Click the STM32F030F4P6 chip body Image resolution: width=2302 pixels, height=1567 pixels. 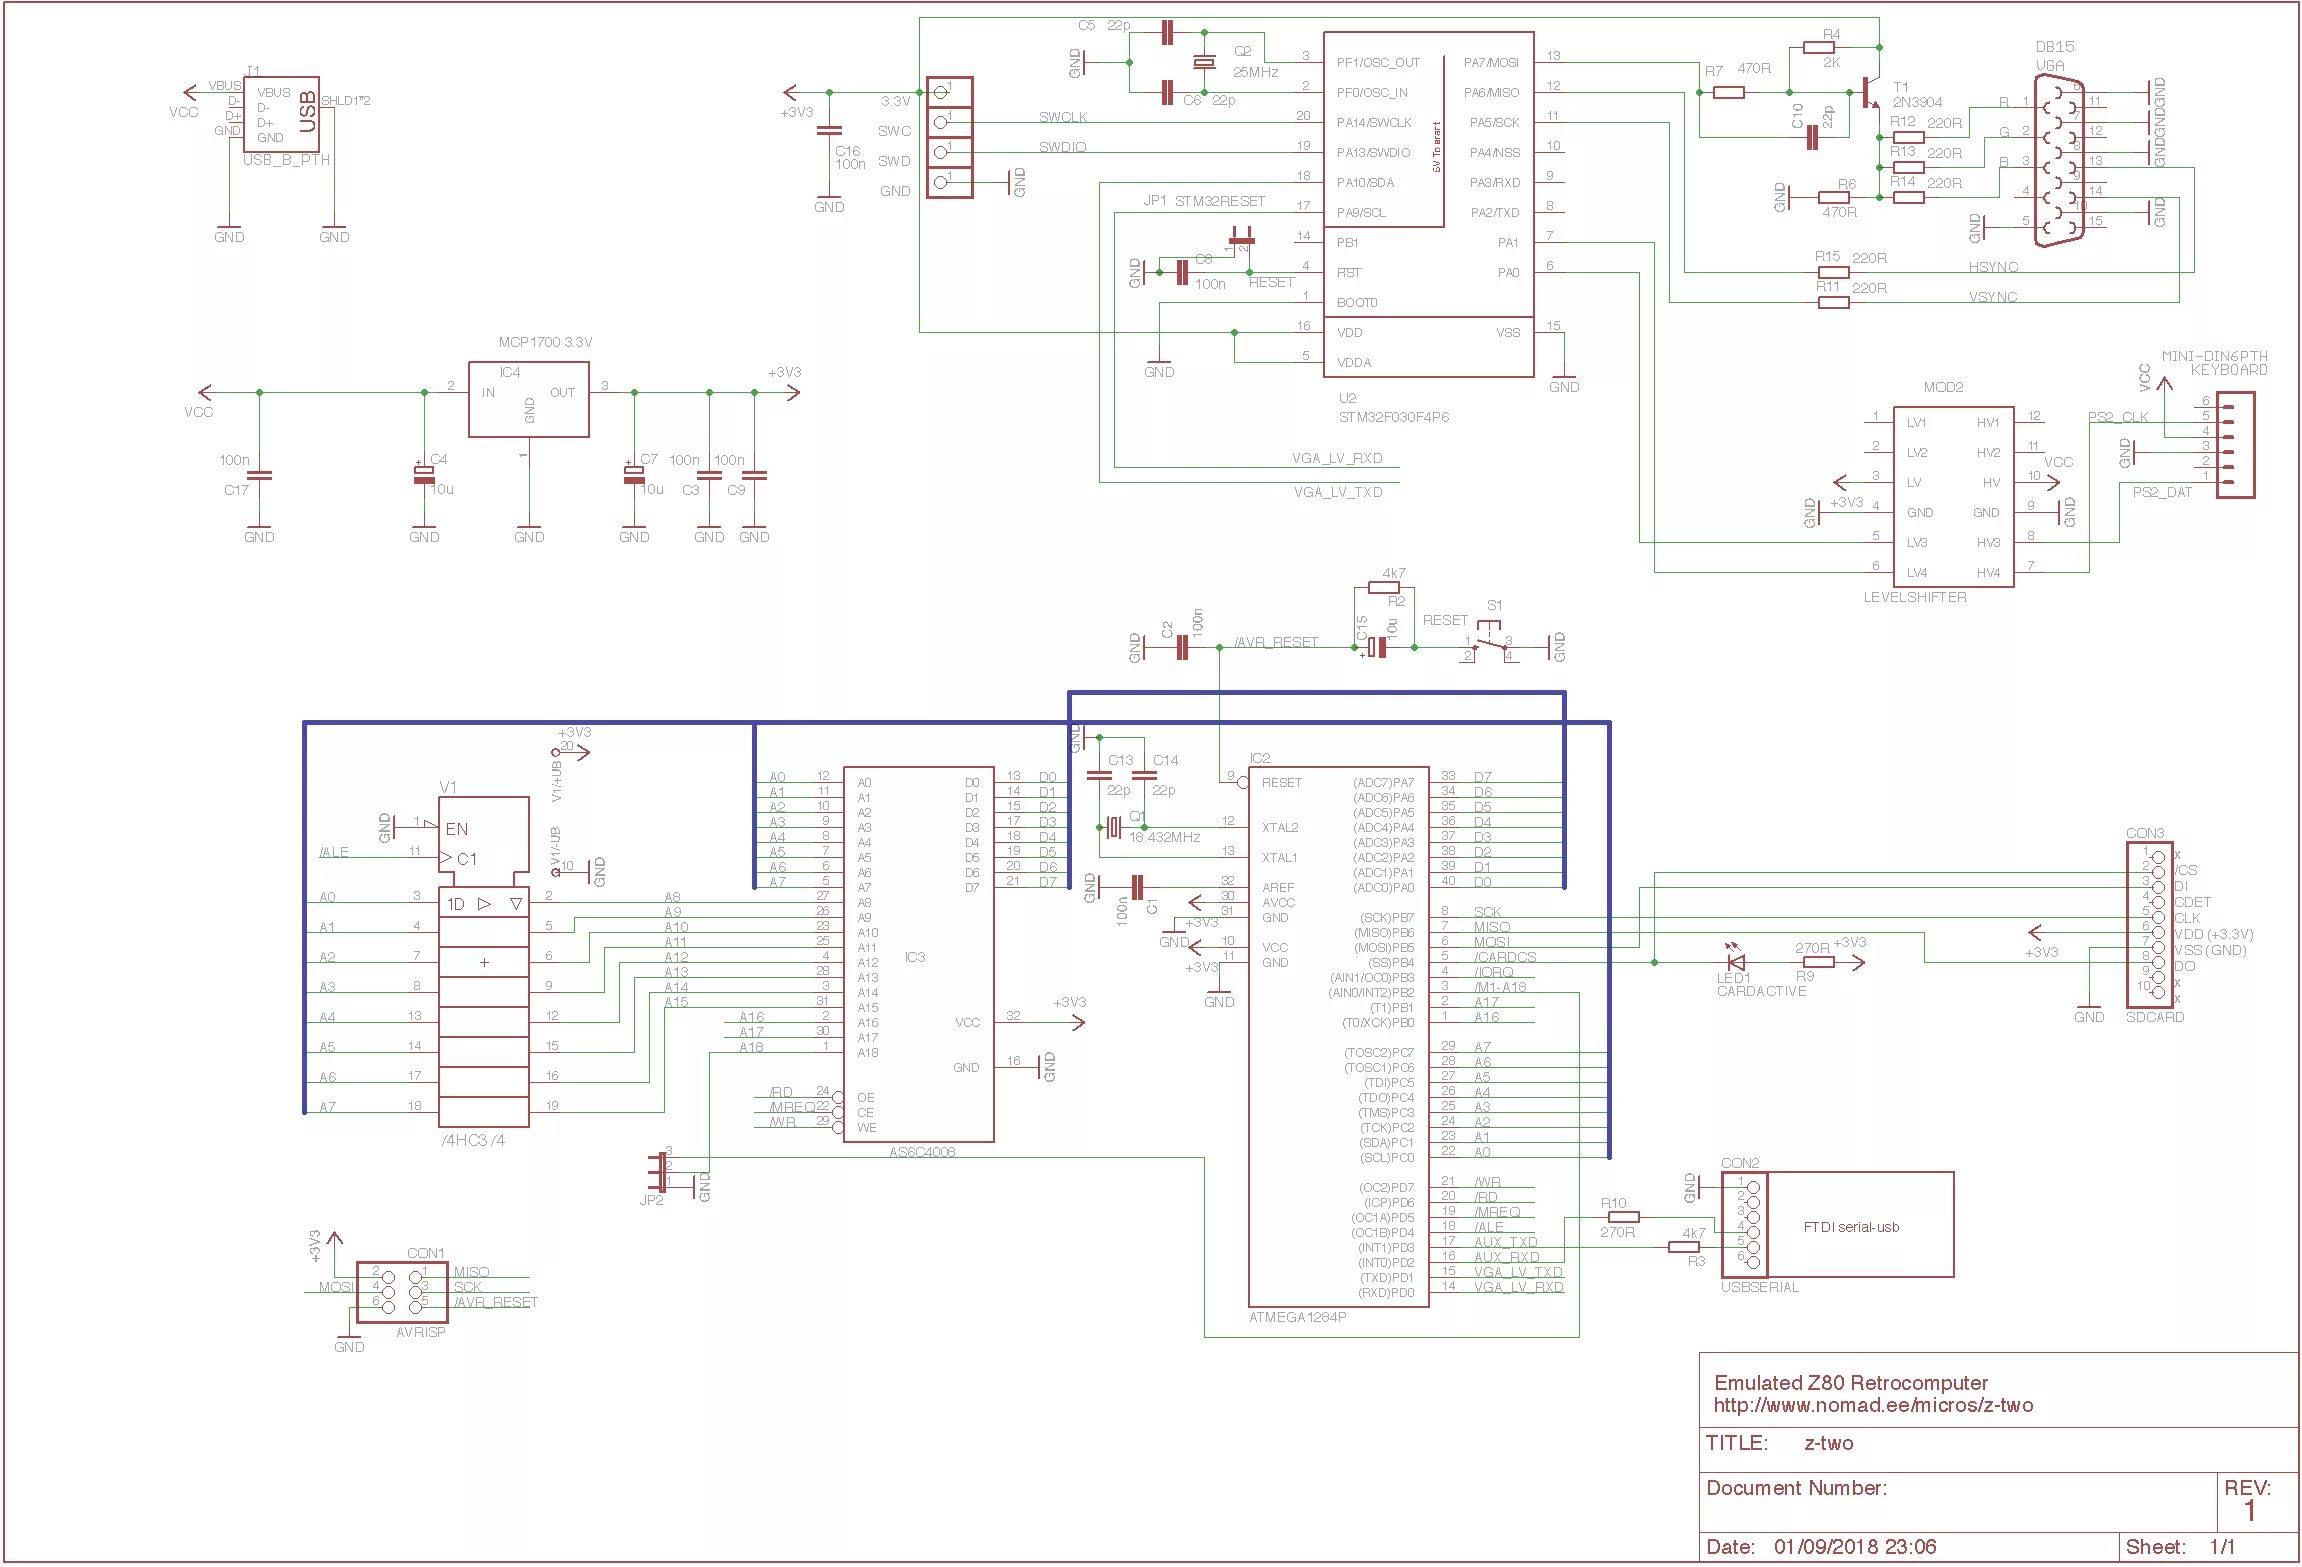1427,205
